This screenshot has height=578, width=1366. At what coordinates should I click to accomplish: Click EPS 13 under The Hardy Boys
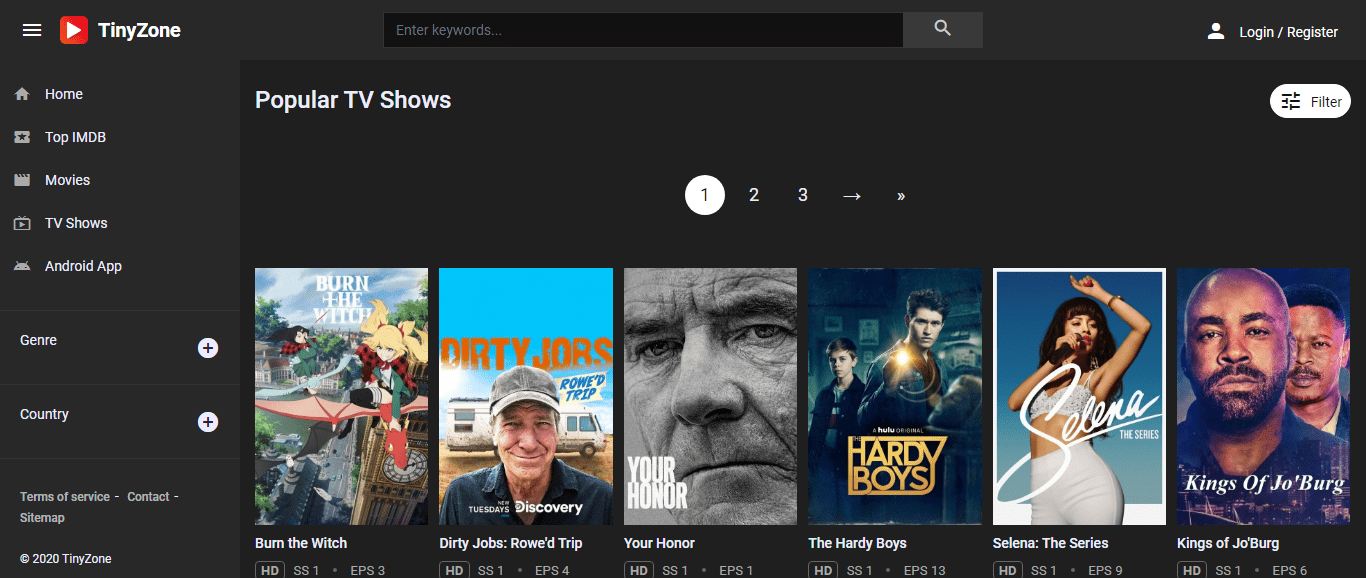(x=925, y=571)
